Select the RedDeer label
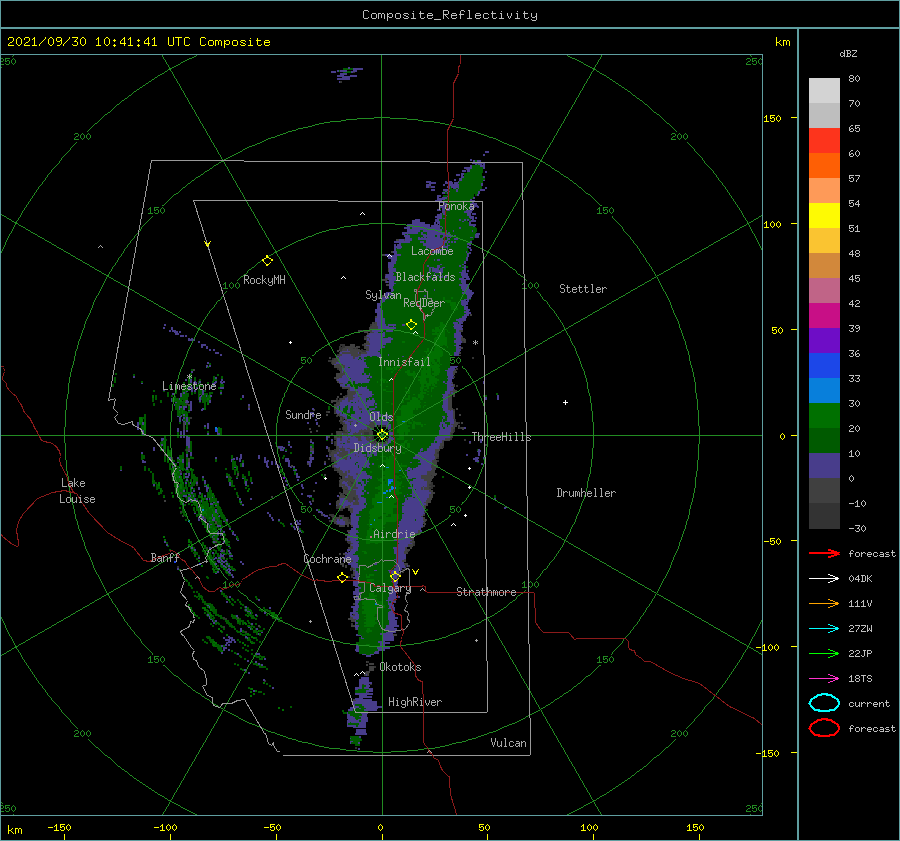This screenshot has width=900, height=841. click(x=424, y=303)
